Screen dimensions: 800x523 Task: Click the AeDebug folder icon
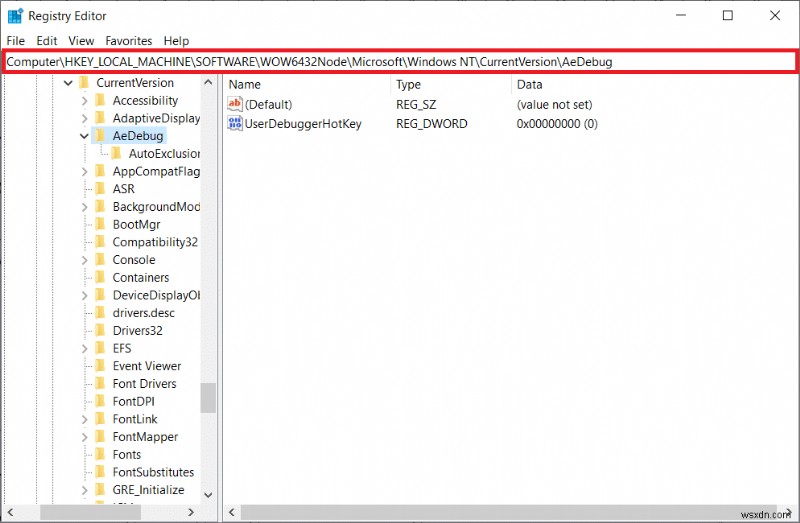[x=101, y=135]
